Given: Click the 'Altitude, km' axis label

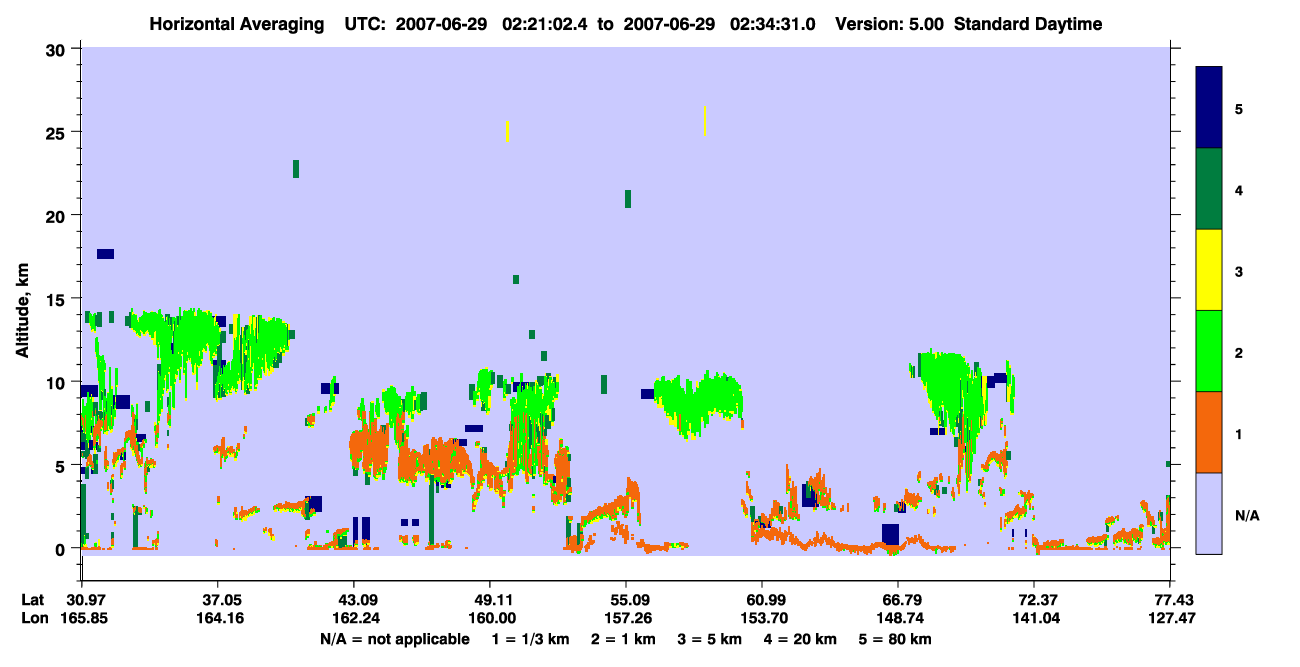Looking at the screenshot, I should [x=24, y=311].
